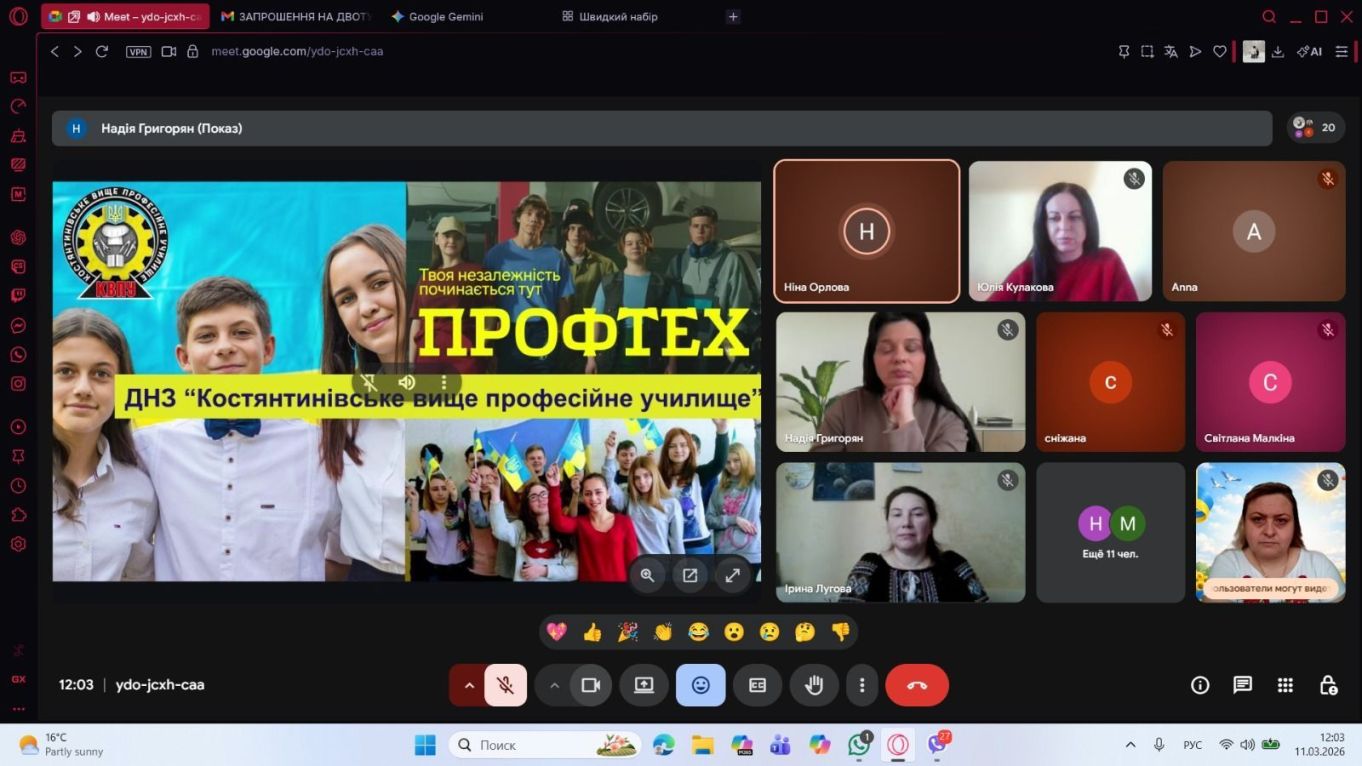Image resolution: width=1362 pixels, height=766 pixels.
Task: Open the activities grid icon
Action: coord(1285,685)
